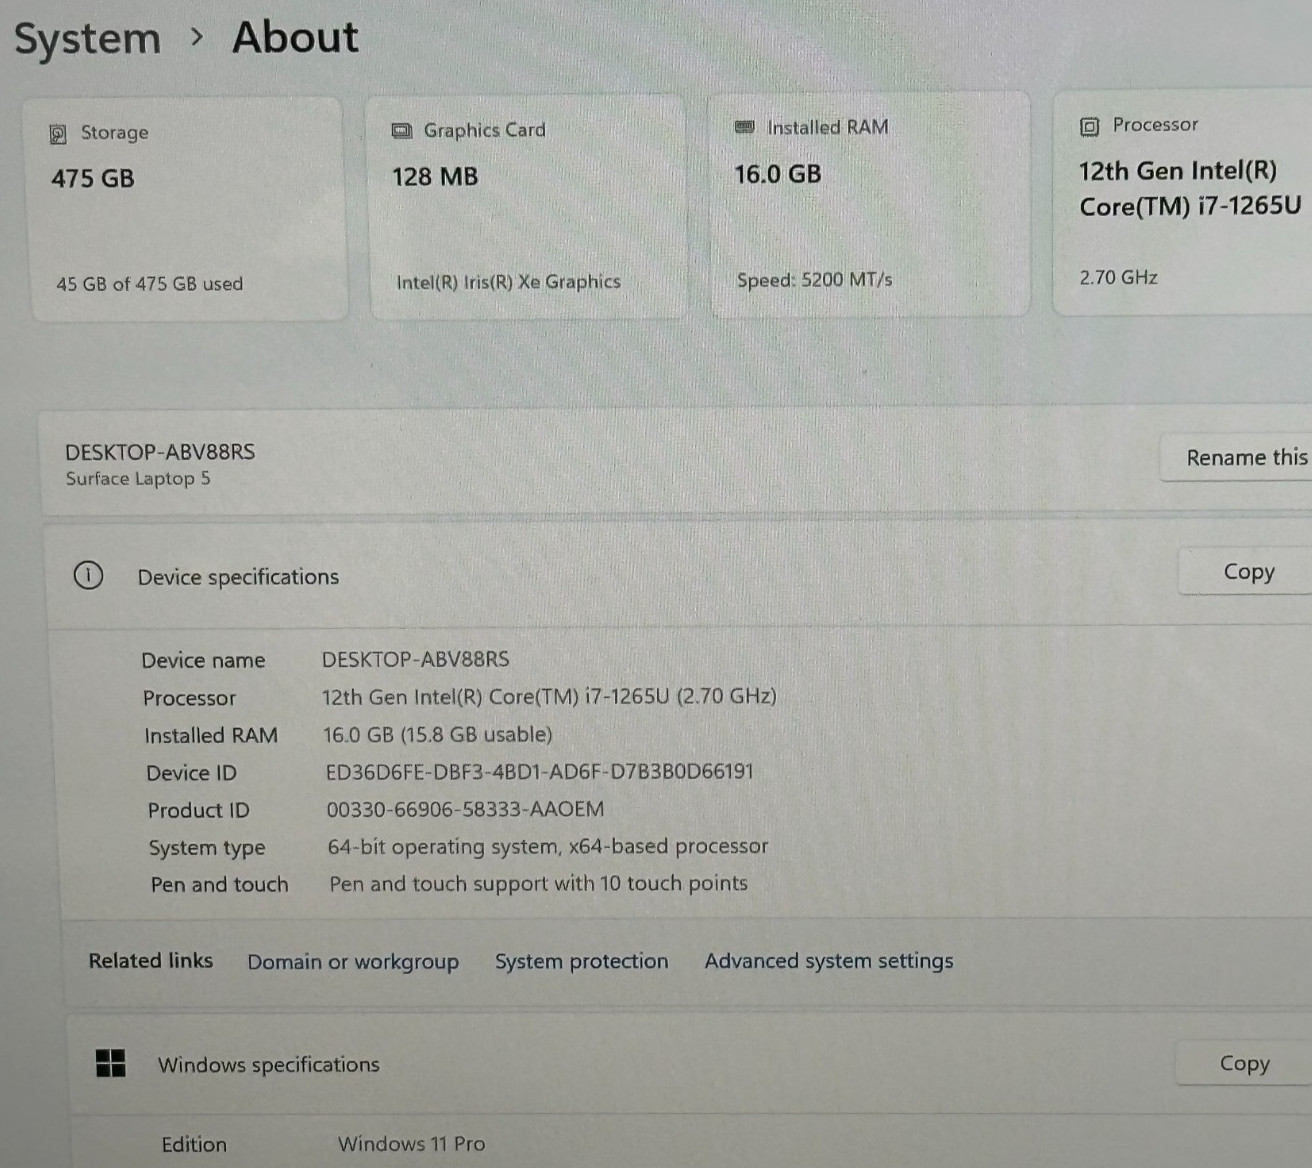Open the Graphics Card 128 MB card

[x=527, y=207]
